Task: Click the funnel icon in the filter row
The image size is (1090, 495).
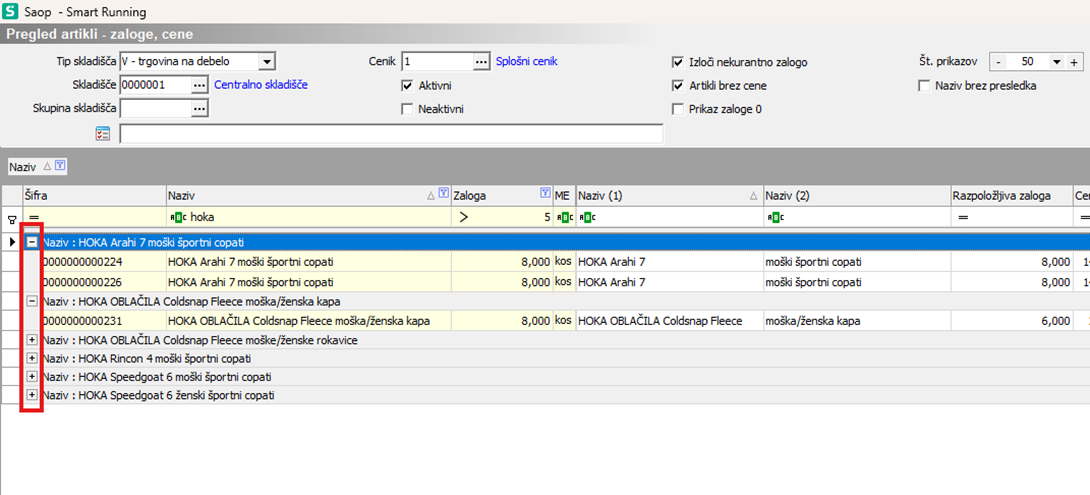Action: (x=12, y=218)
